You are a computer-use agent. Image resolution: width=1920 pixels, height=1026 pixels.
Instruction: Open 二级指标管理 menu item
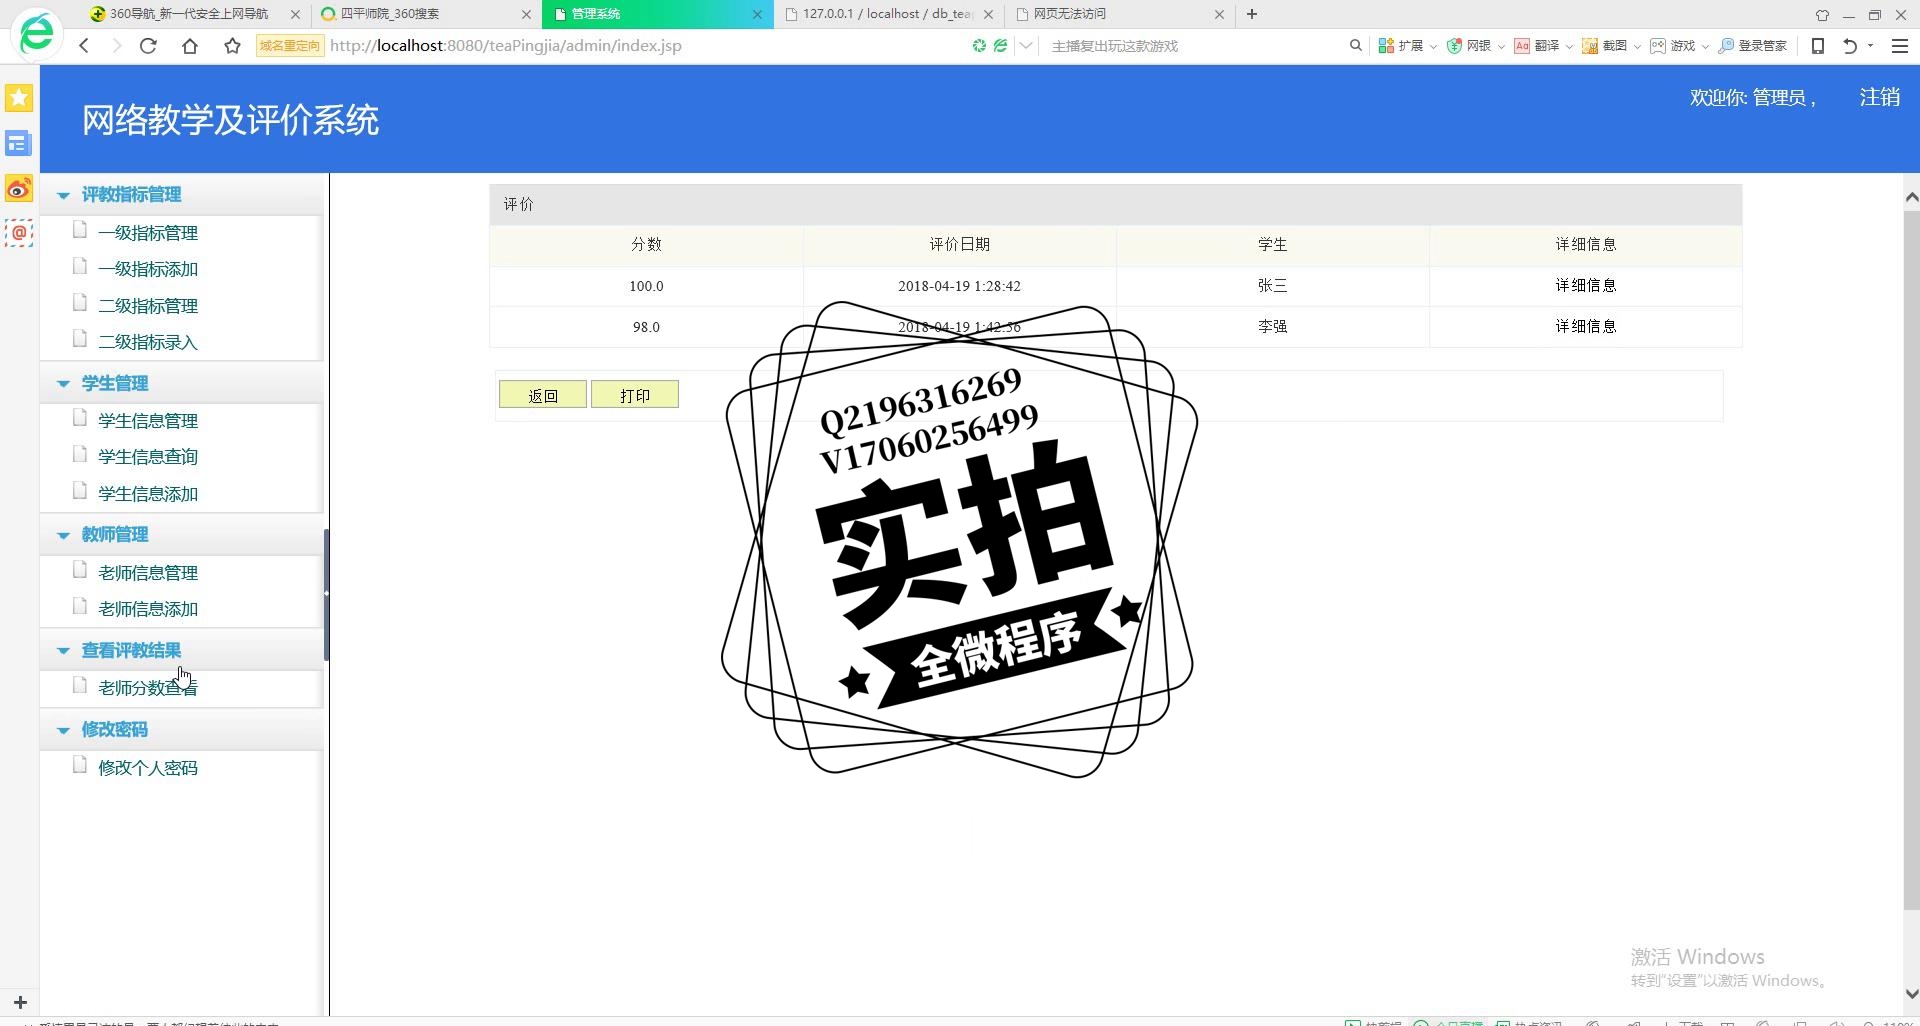coord(148,306)
